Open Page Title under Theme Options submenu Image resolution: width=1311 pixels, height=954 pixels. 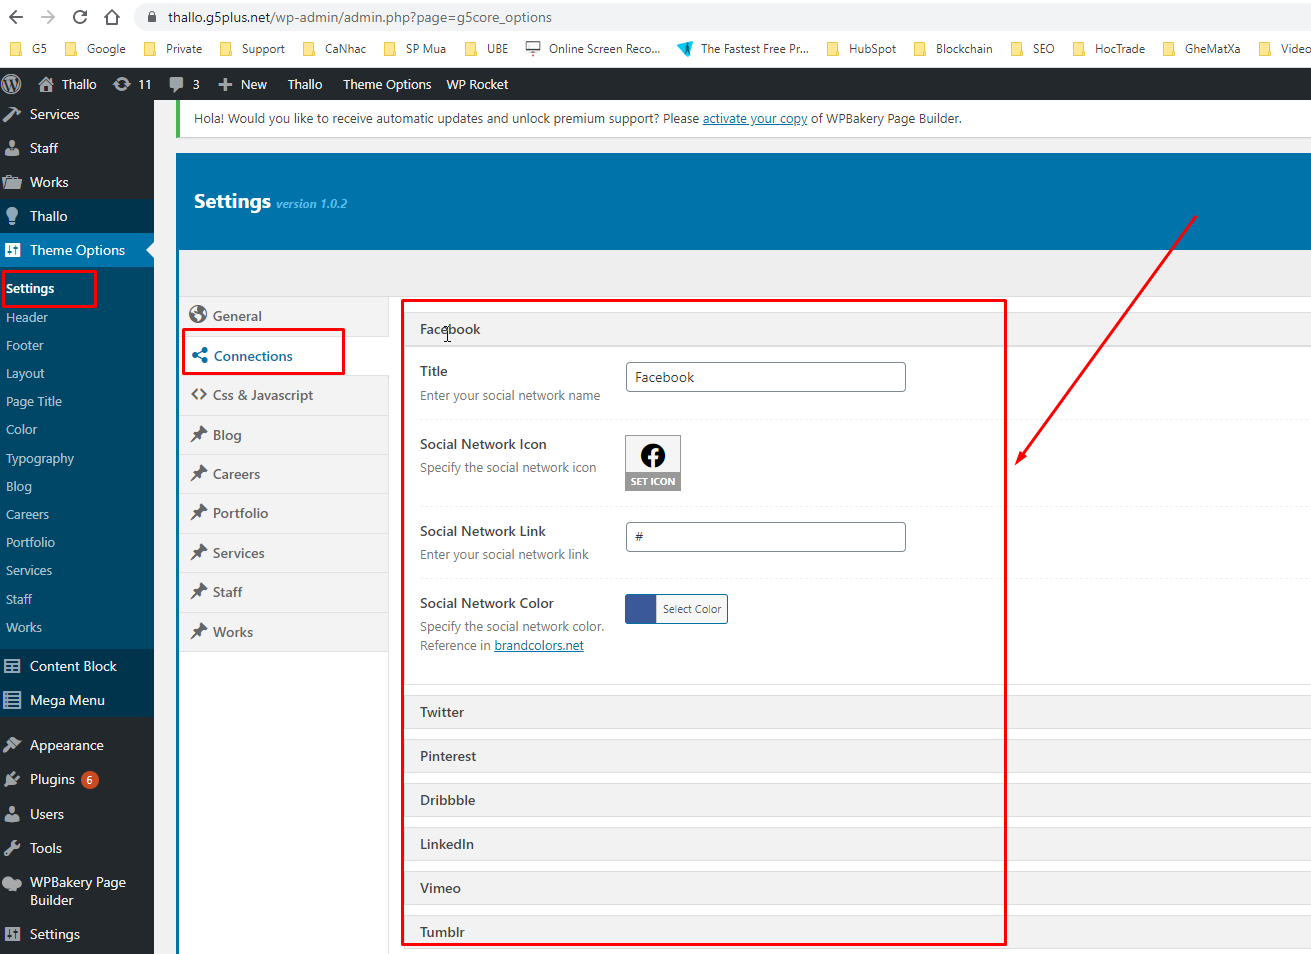point(34,401)
